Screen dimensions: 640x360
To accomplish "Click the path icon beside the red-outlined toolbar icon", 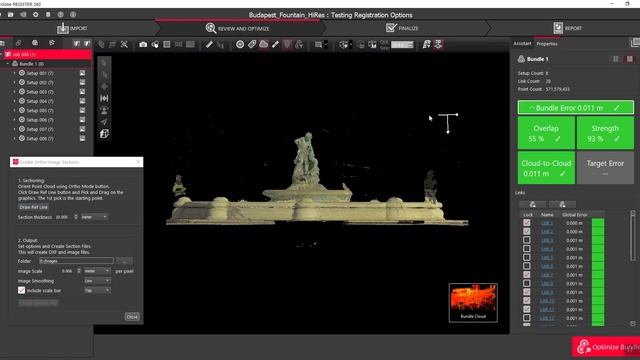I will 427,44.
